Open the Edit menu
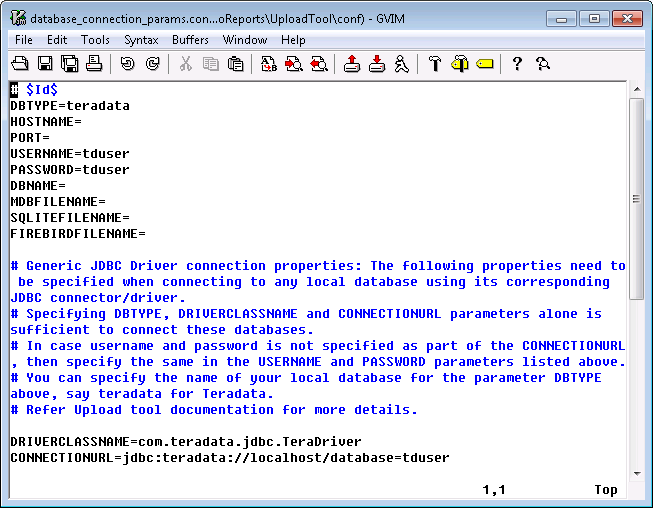The width and height of the screenshot is (653, 508). coord(57,40)
